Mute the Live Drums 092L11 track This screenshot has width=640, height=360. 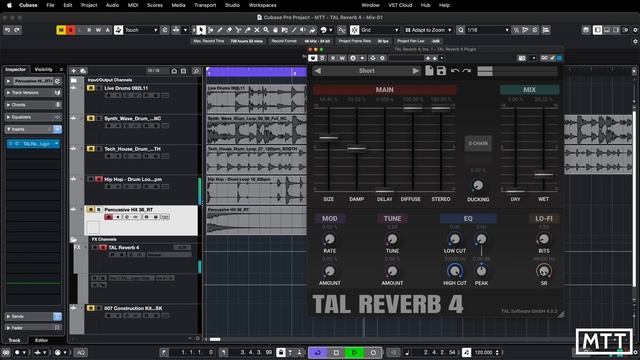(91, 88)
